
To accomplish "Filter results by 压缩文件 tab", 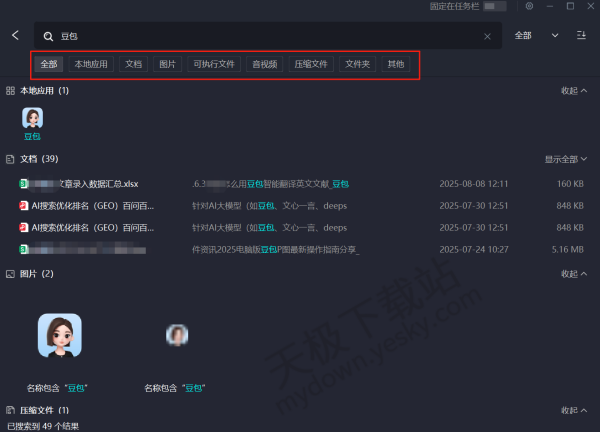I will [x=311, y=64].
